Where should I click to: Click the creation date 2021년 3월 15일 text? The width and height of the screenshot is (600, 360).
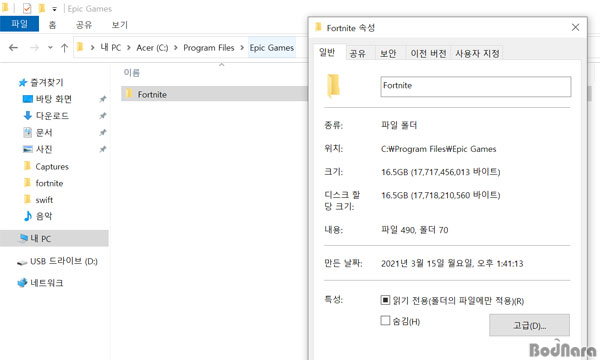pos(452,264)
